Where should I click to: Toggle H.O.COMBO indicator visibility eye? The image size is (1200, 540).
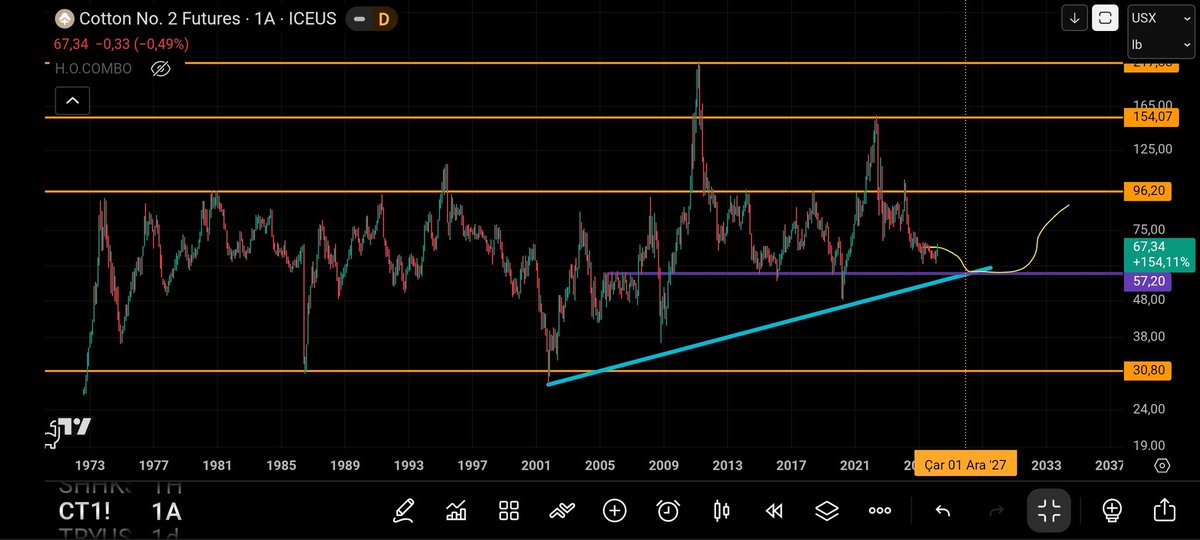tap(160, 69)
